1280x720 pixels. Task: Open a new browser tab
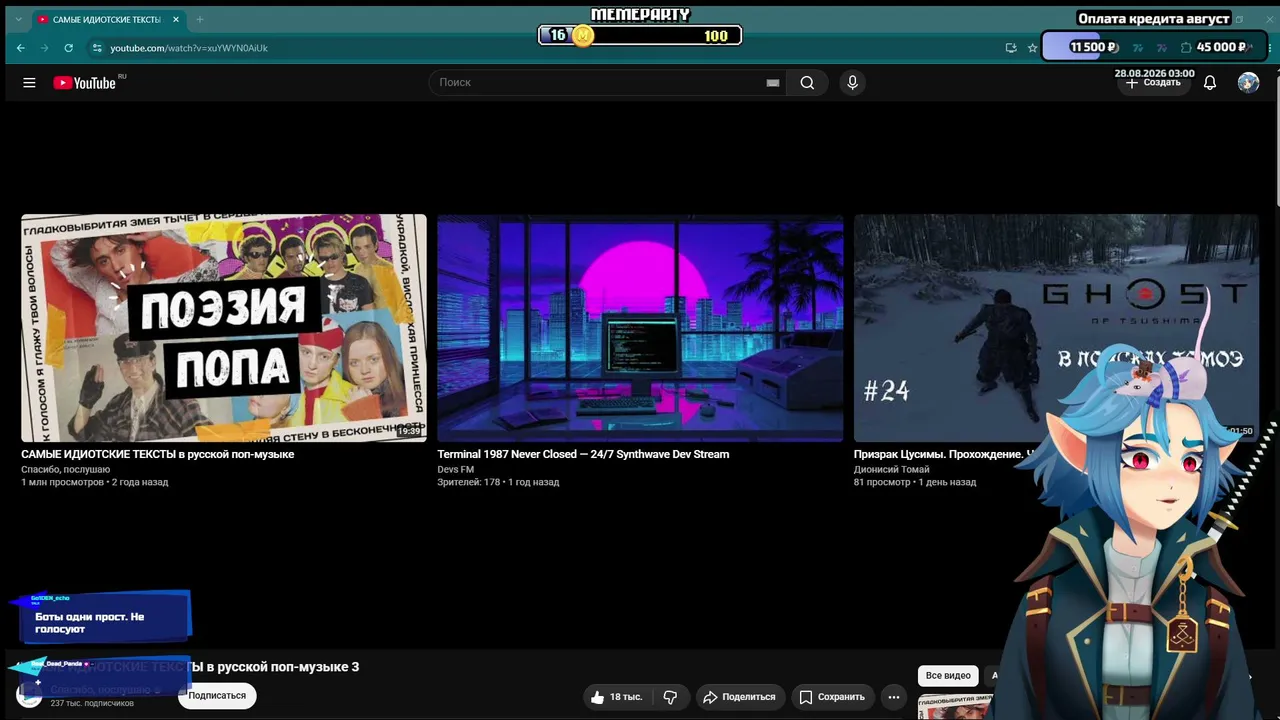(200, 20)
